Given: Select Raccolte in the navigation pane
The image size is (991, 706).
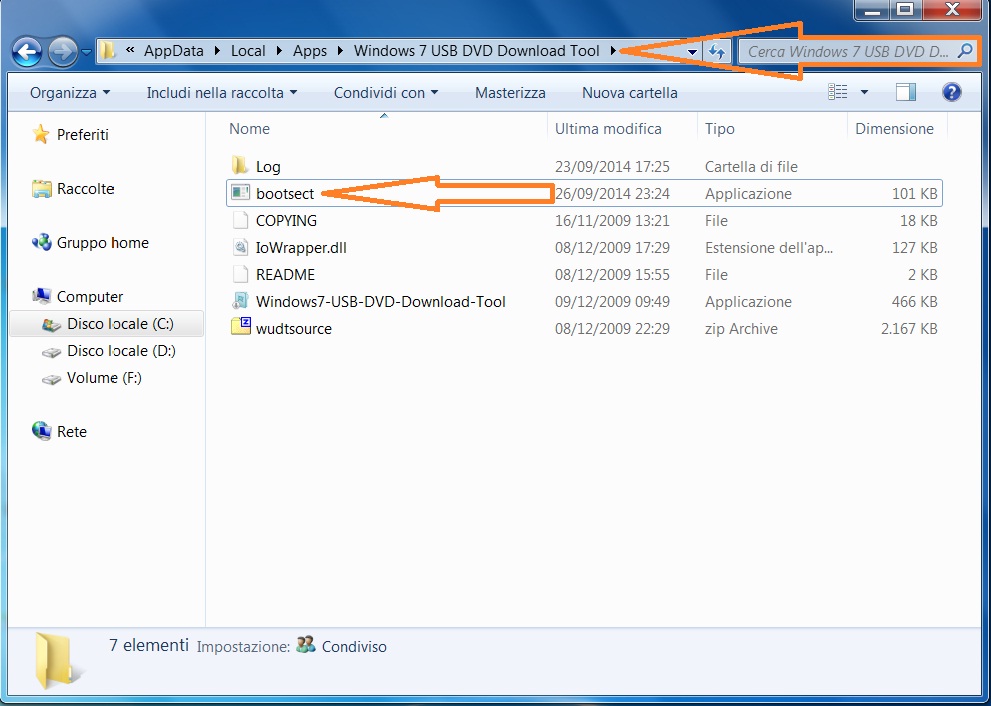Looking at the screenshot, I should pyautogui.click(x=85, y=189).
